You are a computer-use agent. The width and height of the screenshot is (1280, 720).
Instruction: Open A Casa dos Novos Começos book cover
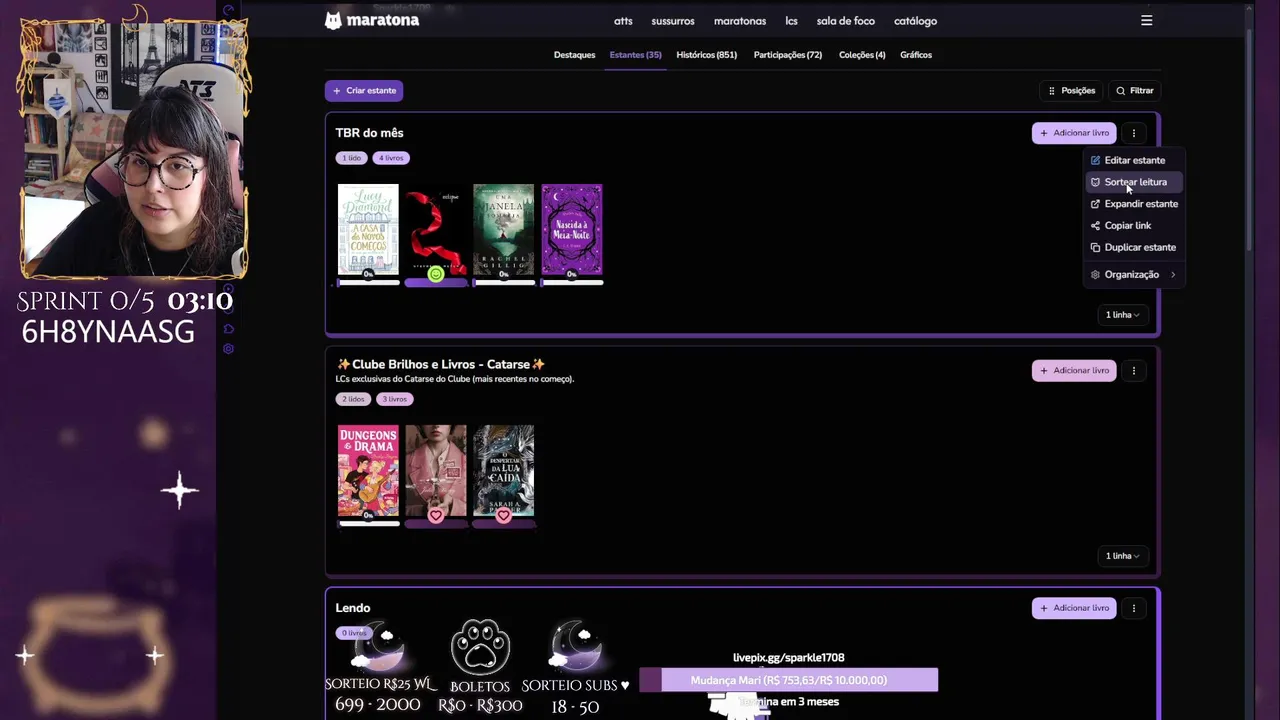368,229
